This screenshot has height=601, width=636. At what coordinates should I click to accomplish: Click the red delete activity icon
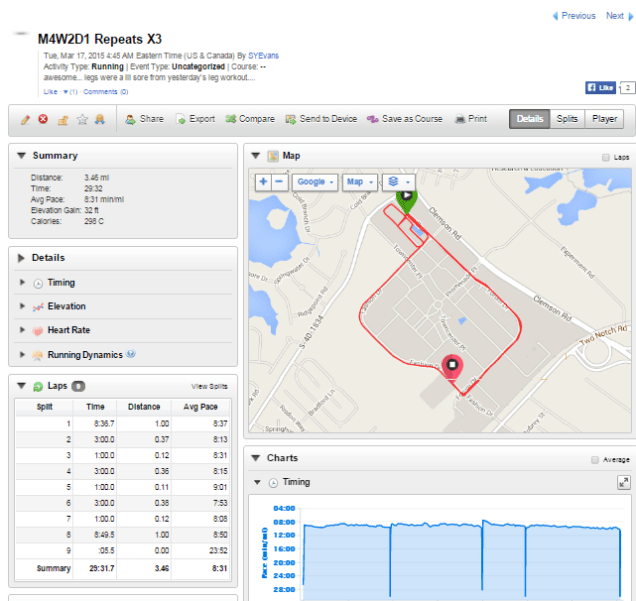pos(43,119)
